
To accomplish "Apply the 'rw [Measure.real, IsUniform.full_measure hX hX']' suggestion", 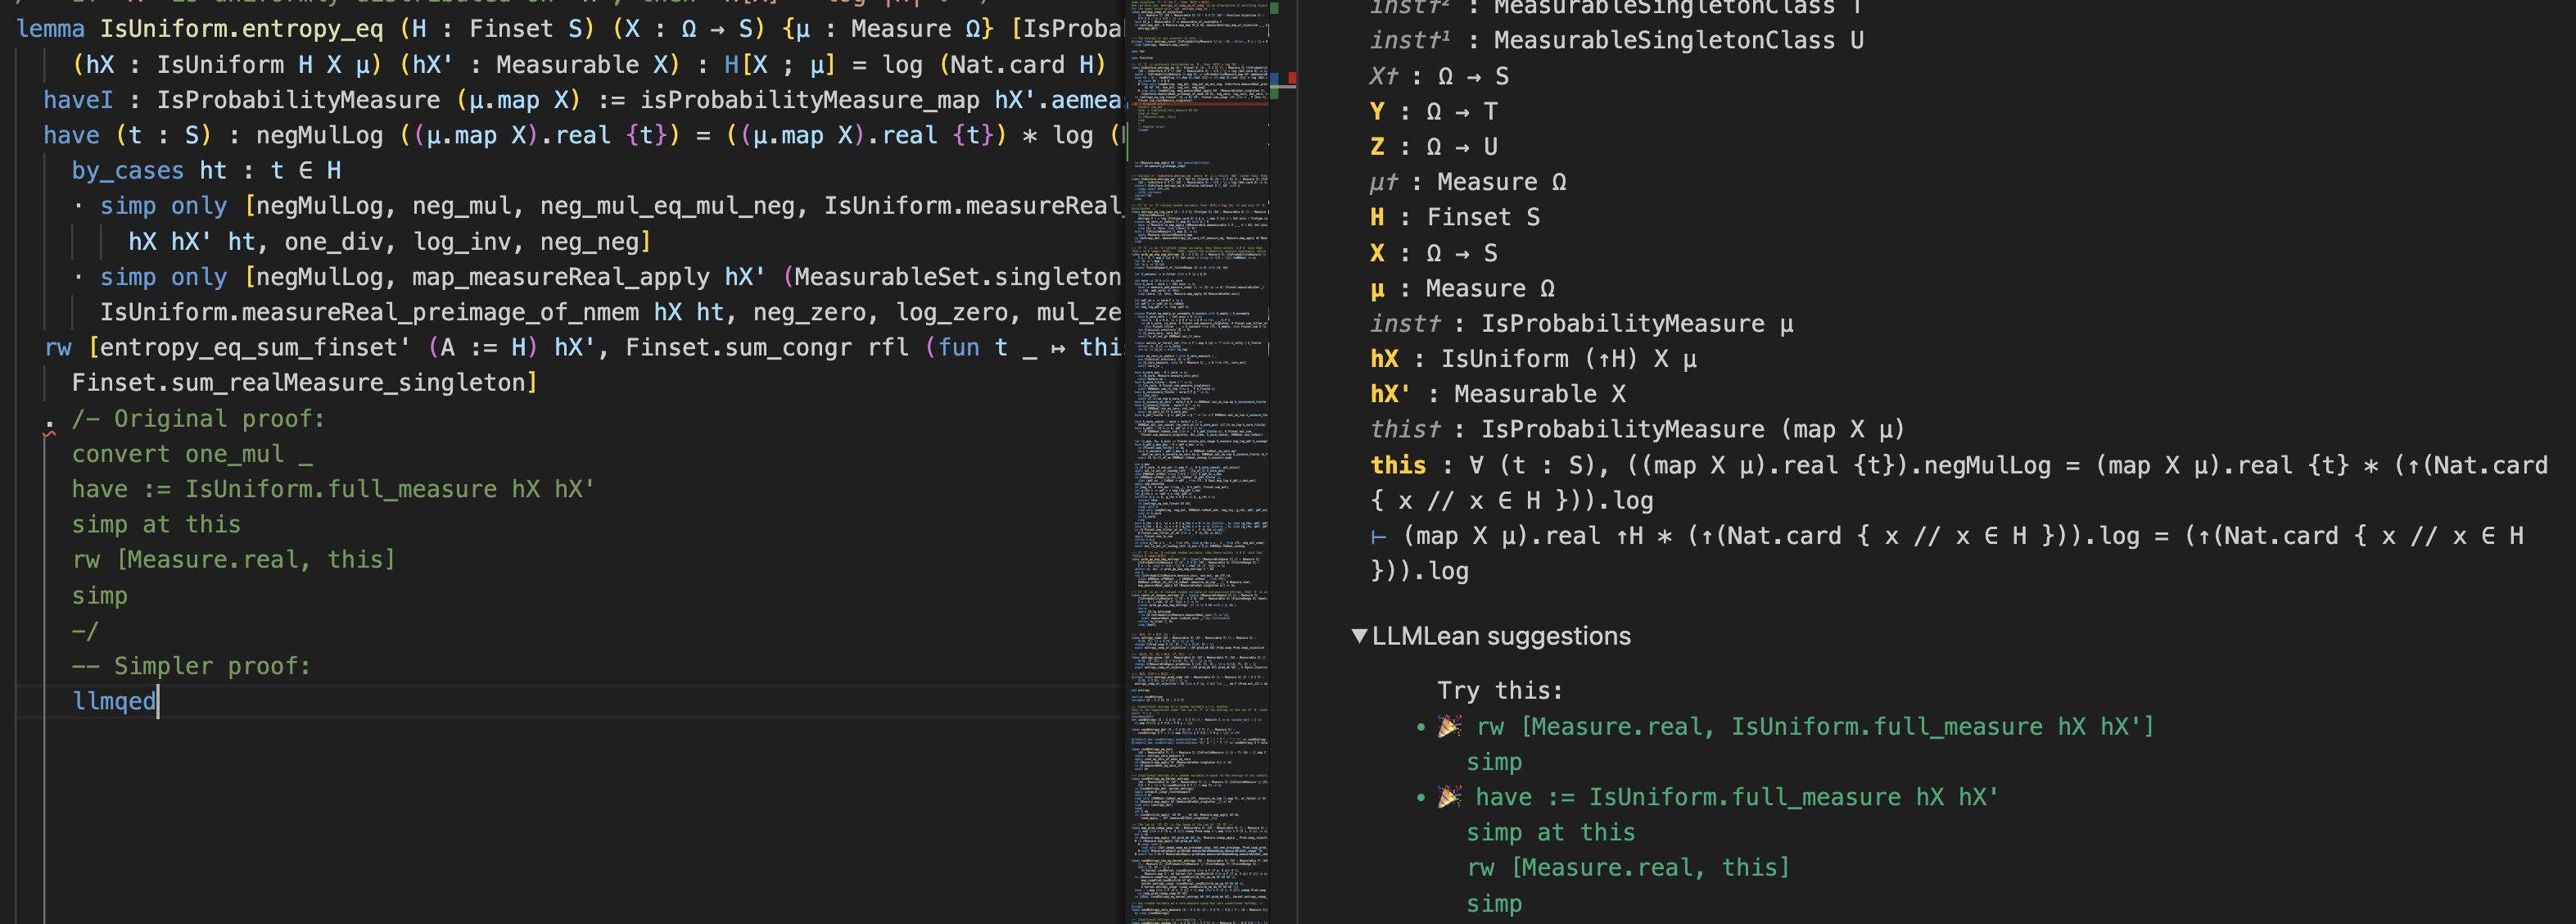I will pyautogui.click(x=1814, y=727).
